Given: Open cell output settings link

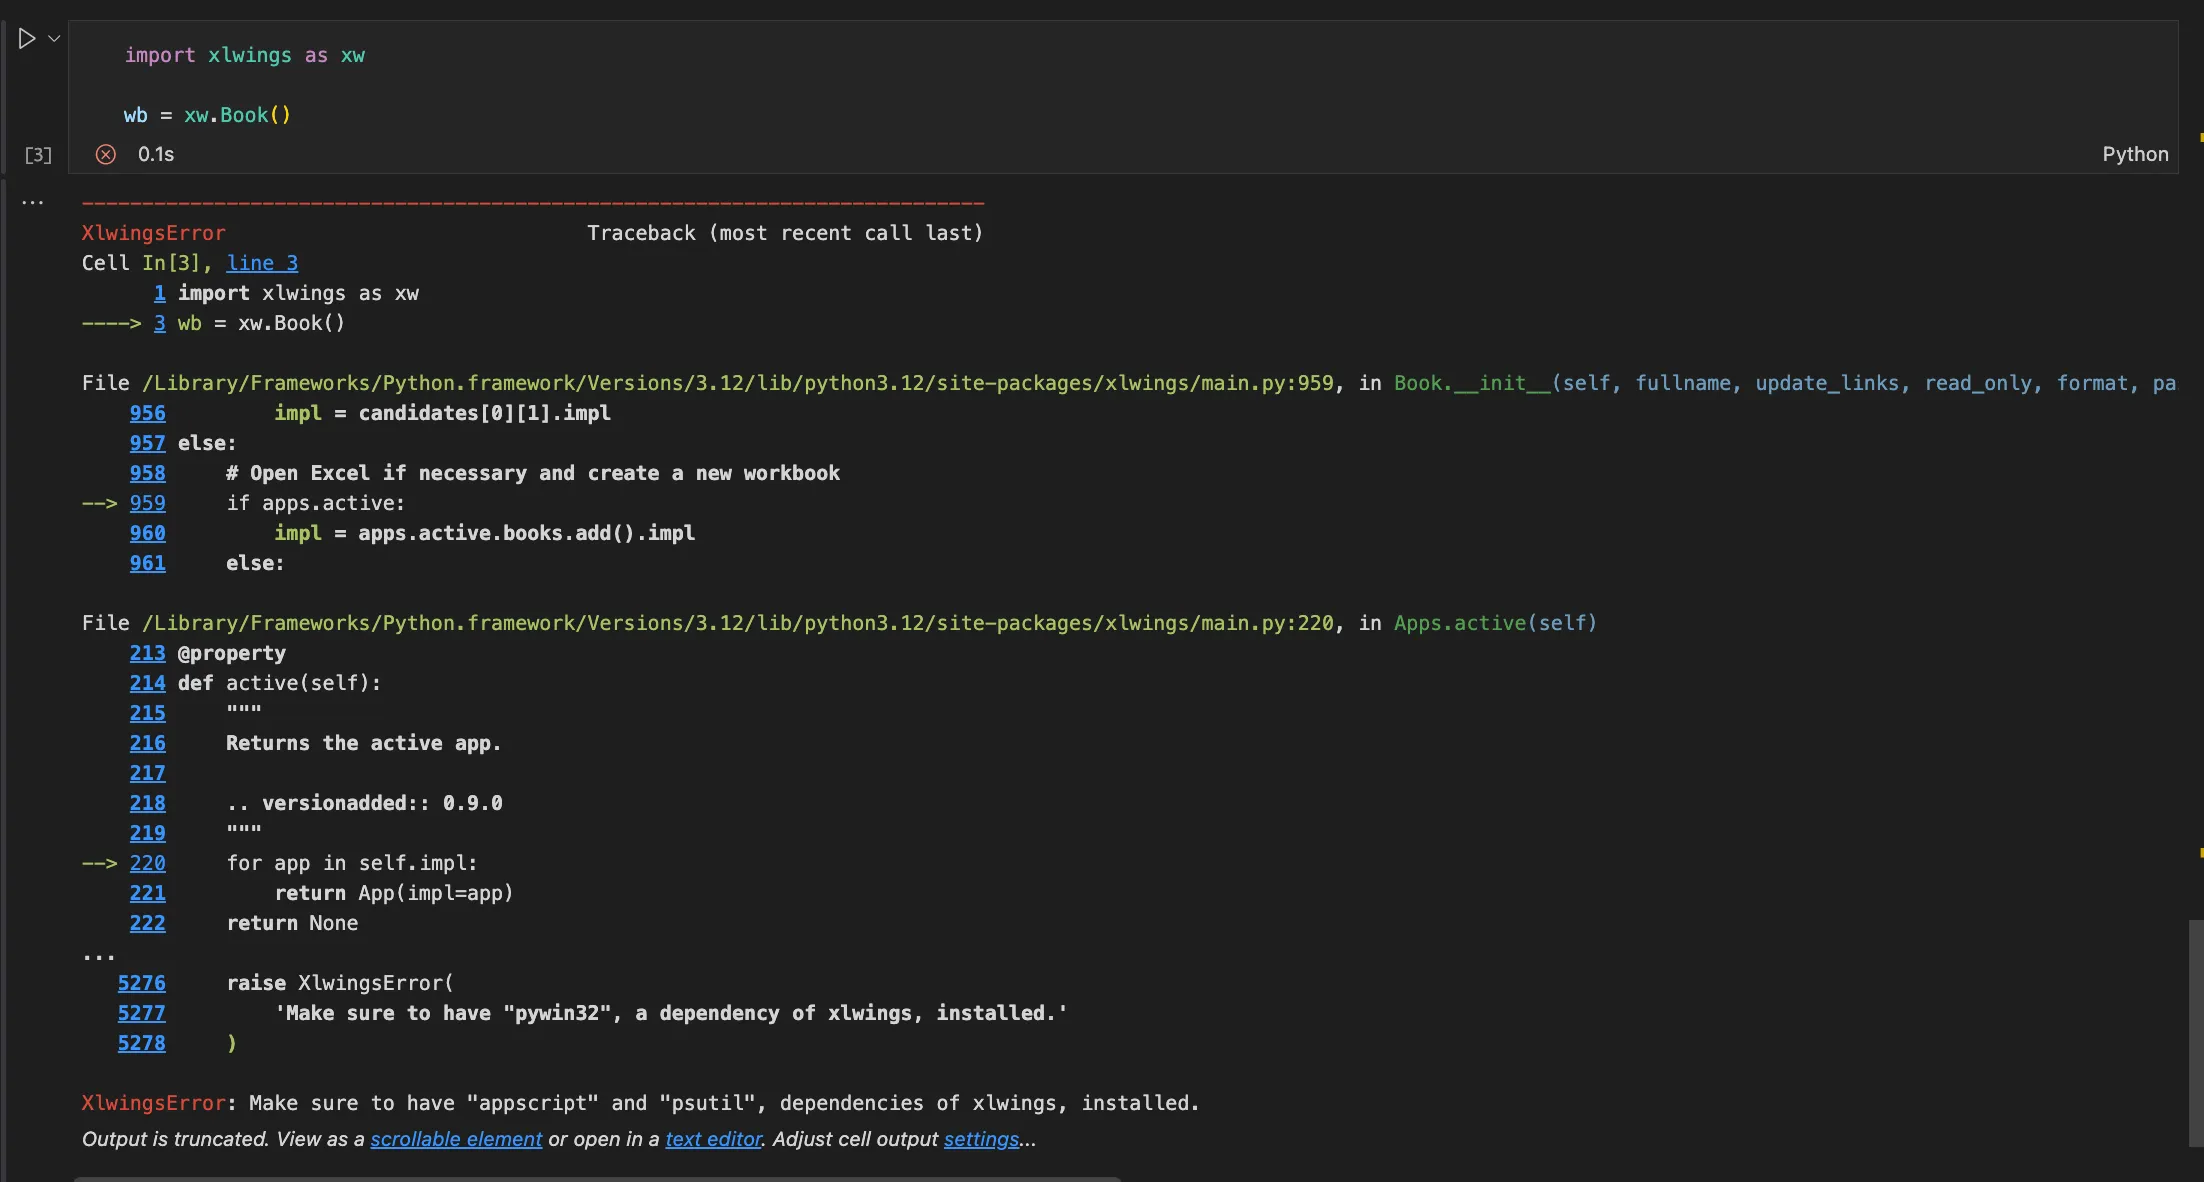Looking at the screenshot, I should tap(981, 1139).
